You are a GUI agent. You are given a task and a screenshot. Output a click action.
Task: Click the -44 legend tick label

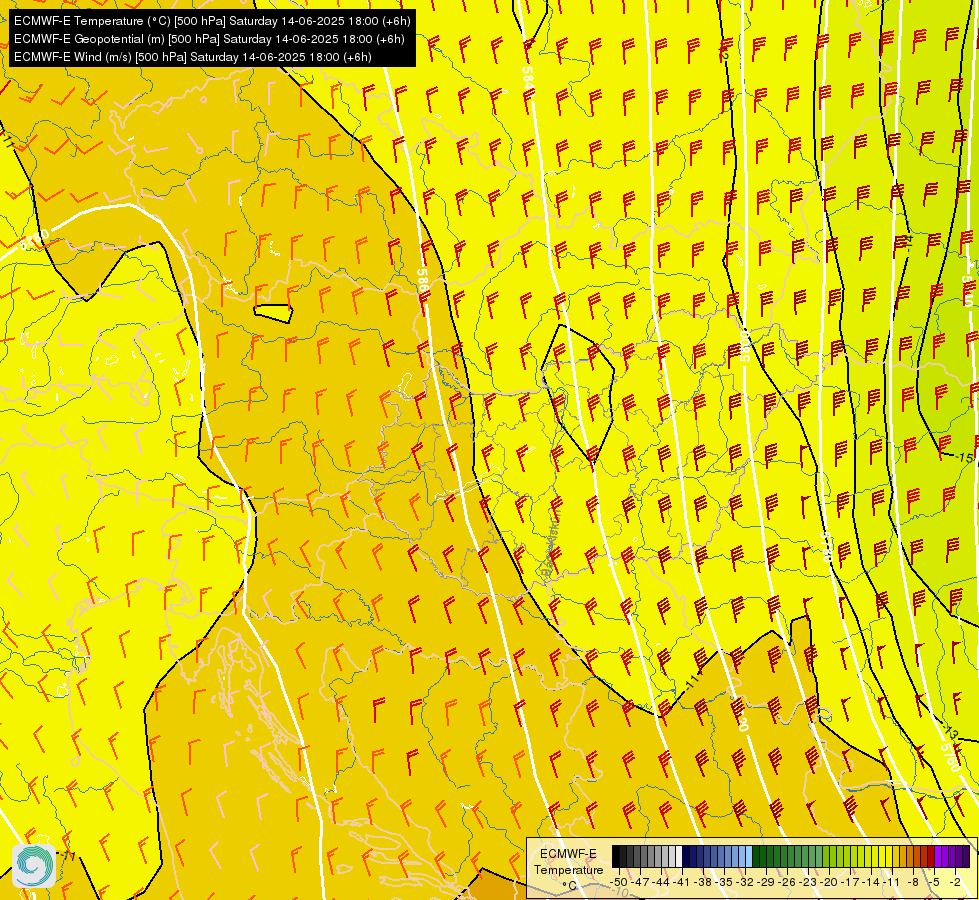[661, 882]
